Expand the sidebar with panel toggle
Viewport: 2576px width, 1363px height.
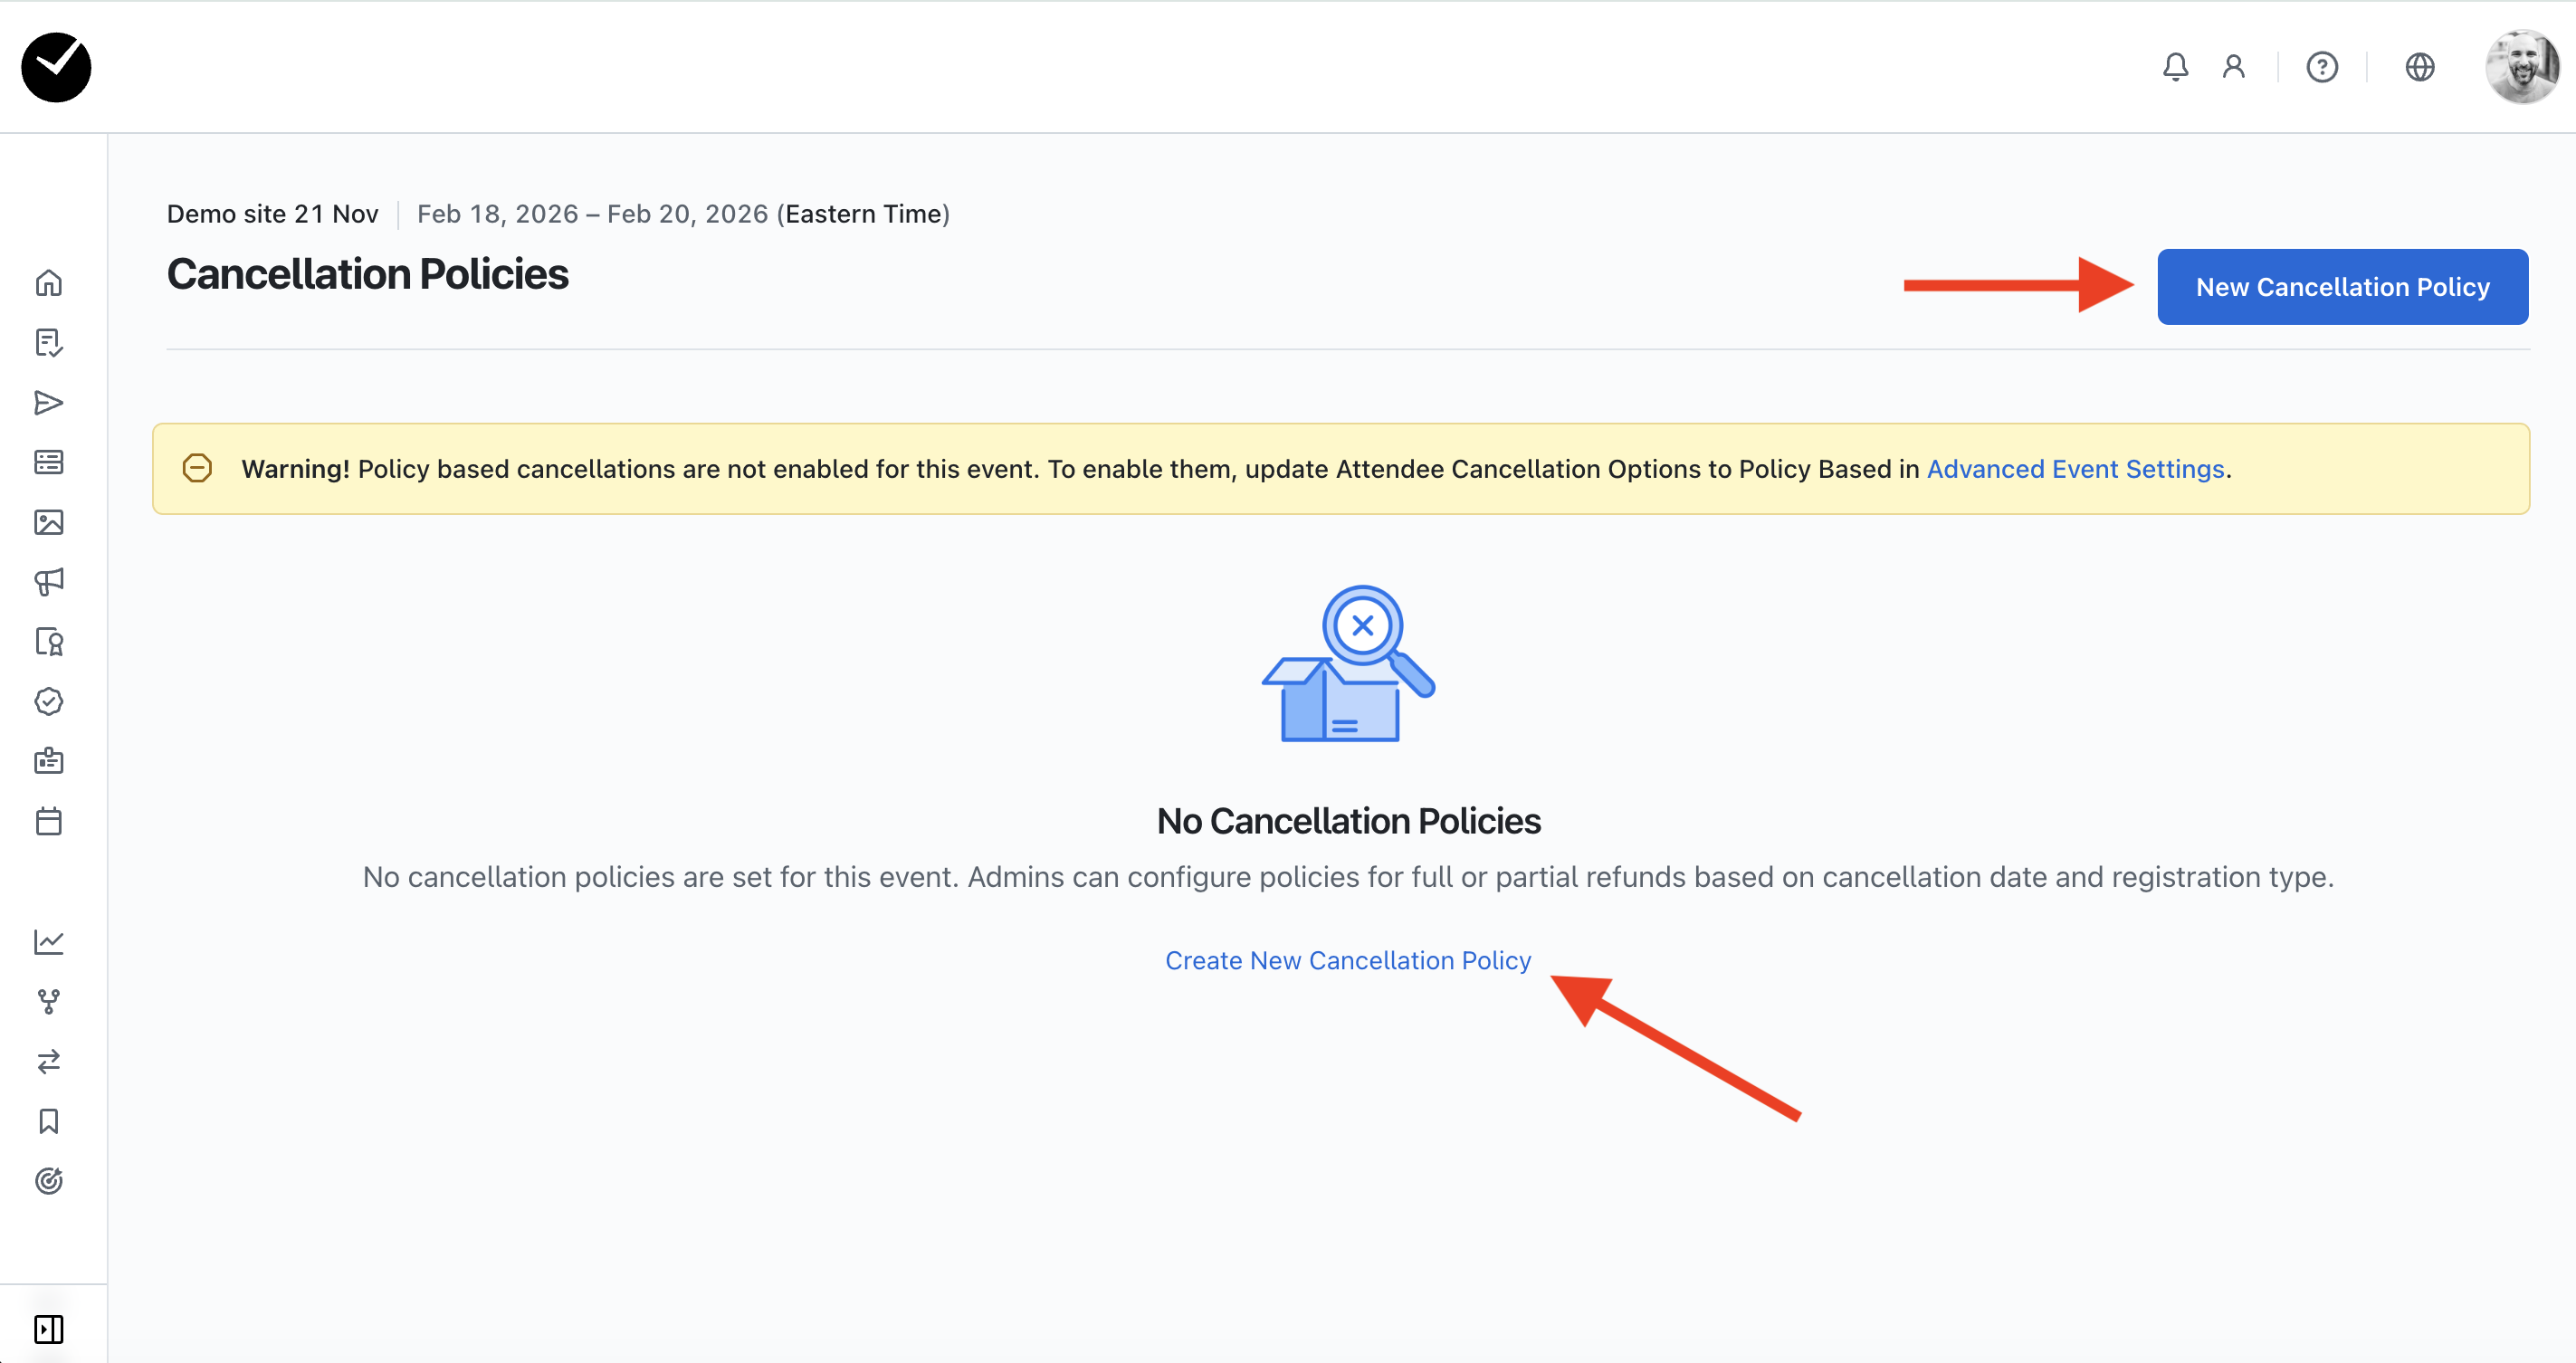click(48, 1329)
